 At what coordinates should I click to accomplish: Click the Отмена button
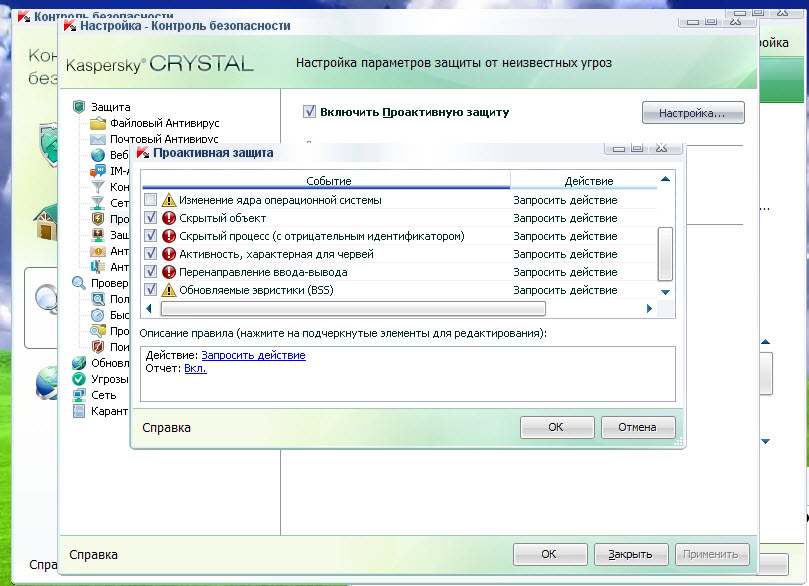[638, 427]
